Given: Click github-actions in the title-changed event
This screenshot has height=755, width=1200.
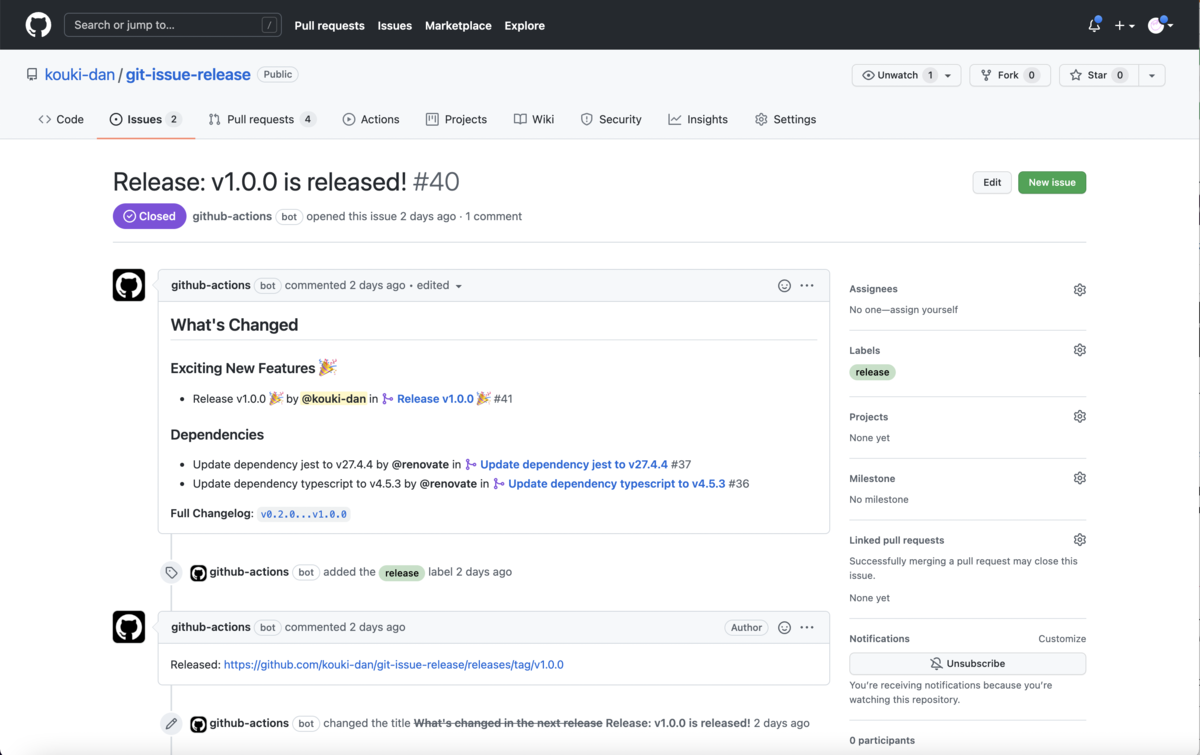Looking at the screenshot, I should [x=249, y=723].
